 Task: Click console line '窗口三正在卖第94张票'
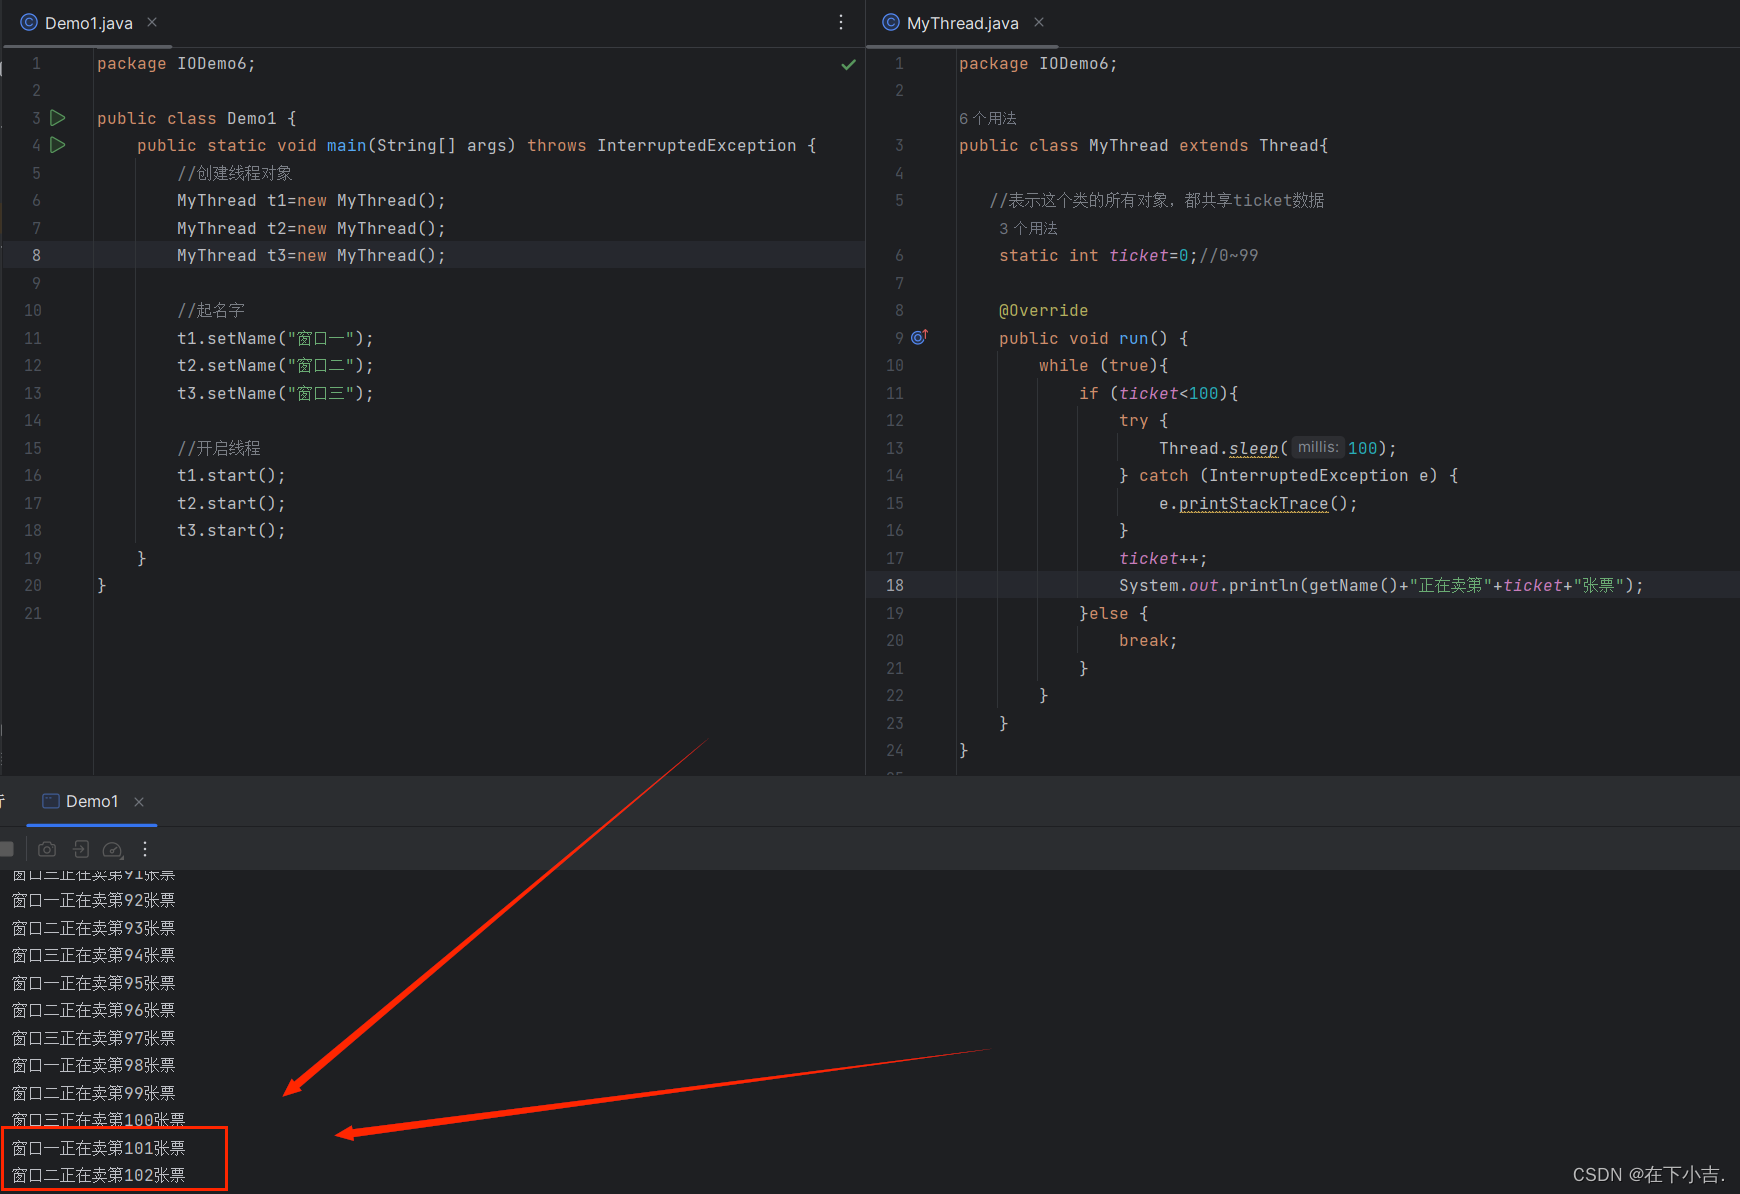click(x=94, y=955)
